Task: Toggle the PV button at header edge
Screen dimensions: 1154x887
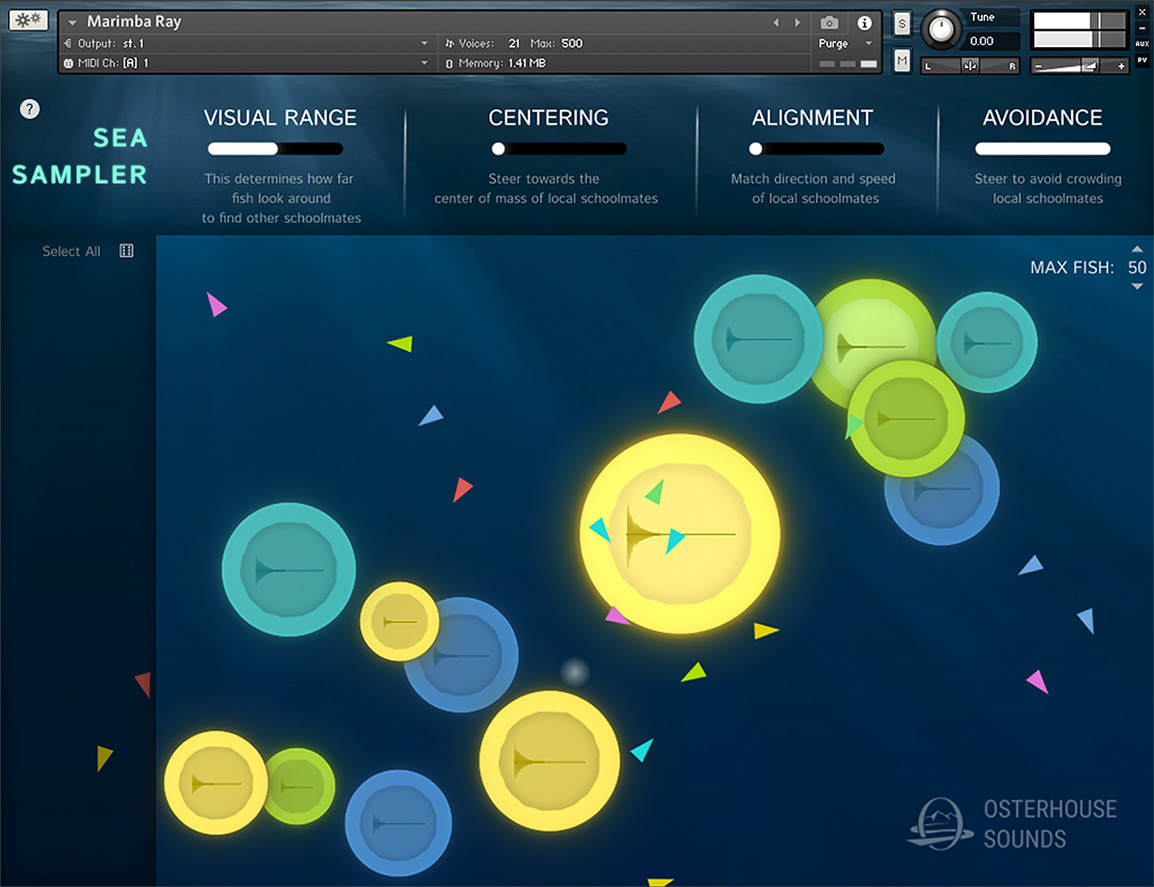Action: 1142,60
